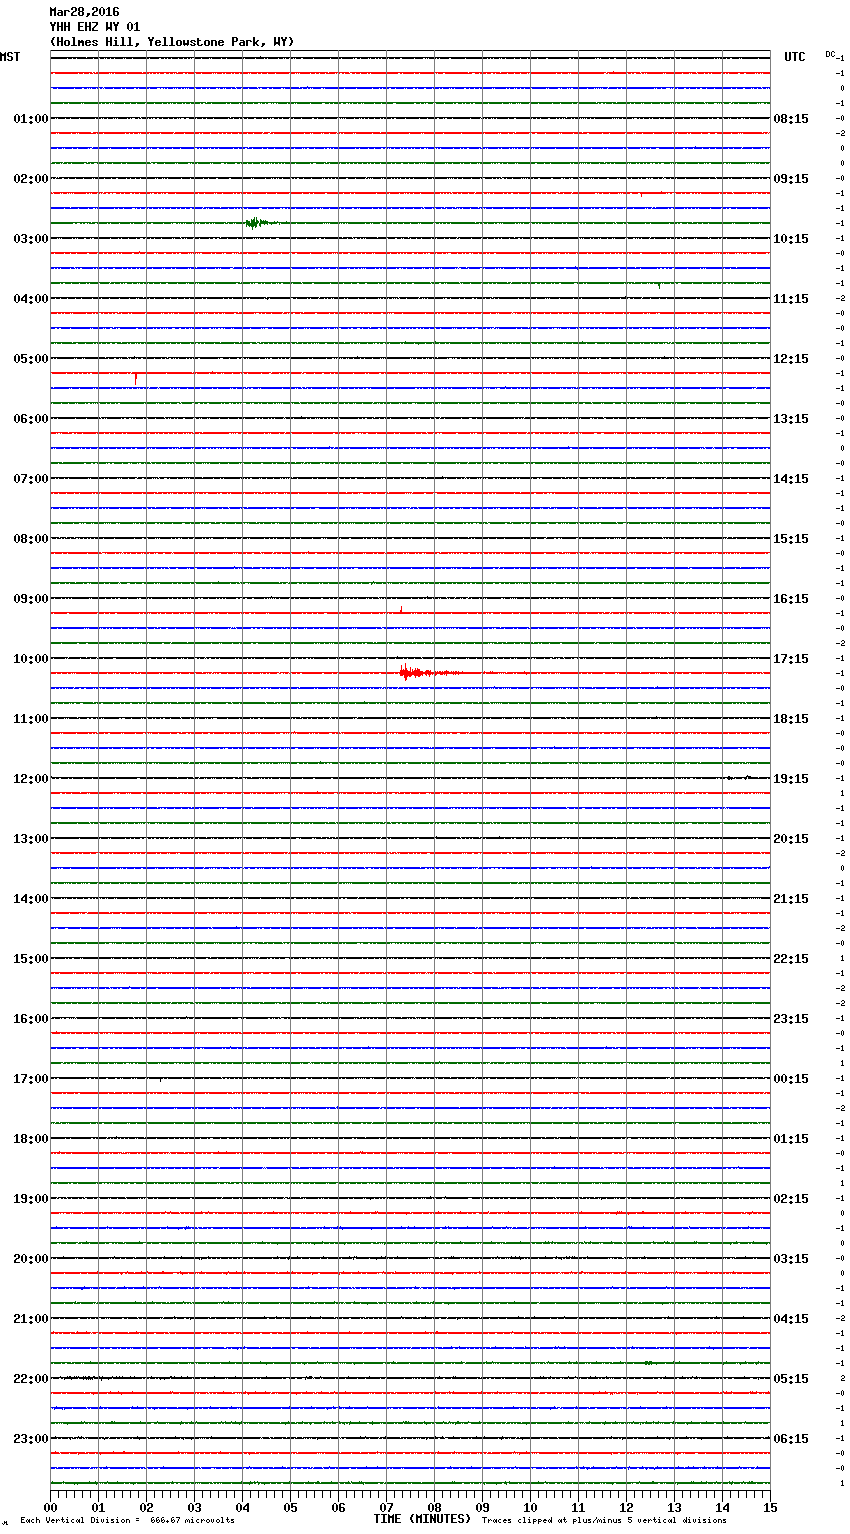The image size is (850, 1534).
Task: Click the 15 minute mark on the x-axis
Action: (x=769, y=1507)
